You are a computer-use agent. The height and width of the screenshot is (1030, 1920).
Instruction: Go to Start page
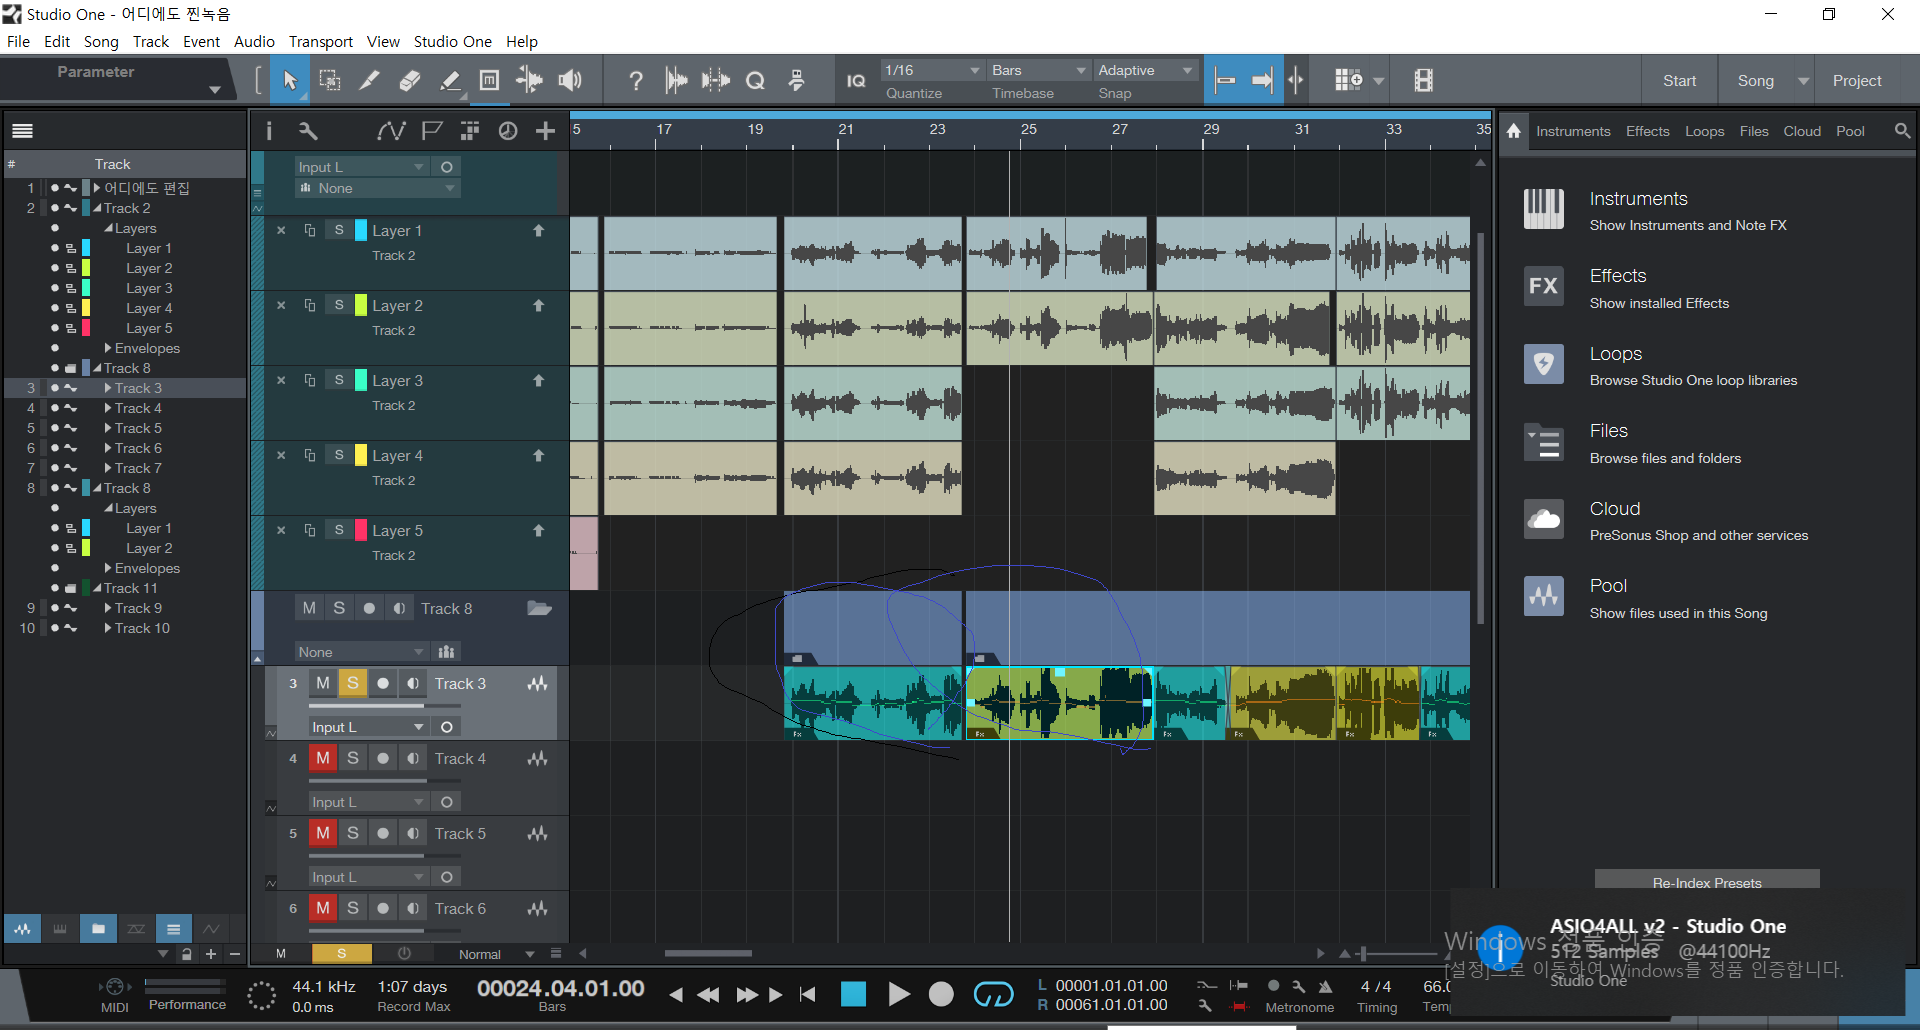(1679, 81)
